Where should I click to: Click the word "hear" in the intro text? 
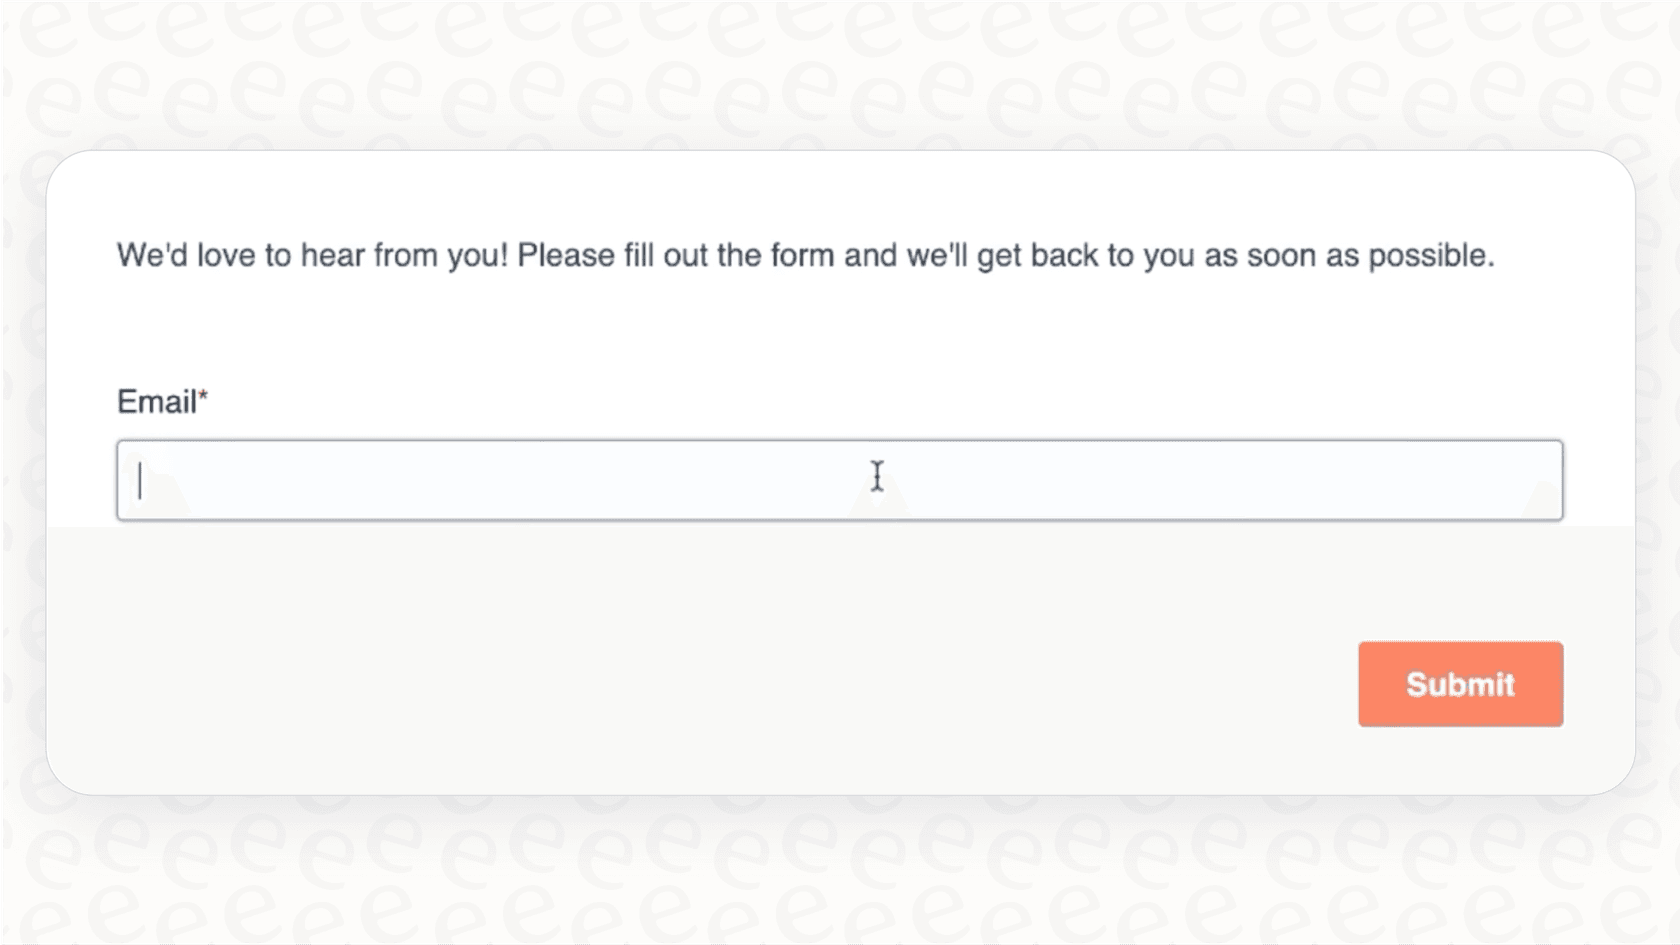click(332, 256)
